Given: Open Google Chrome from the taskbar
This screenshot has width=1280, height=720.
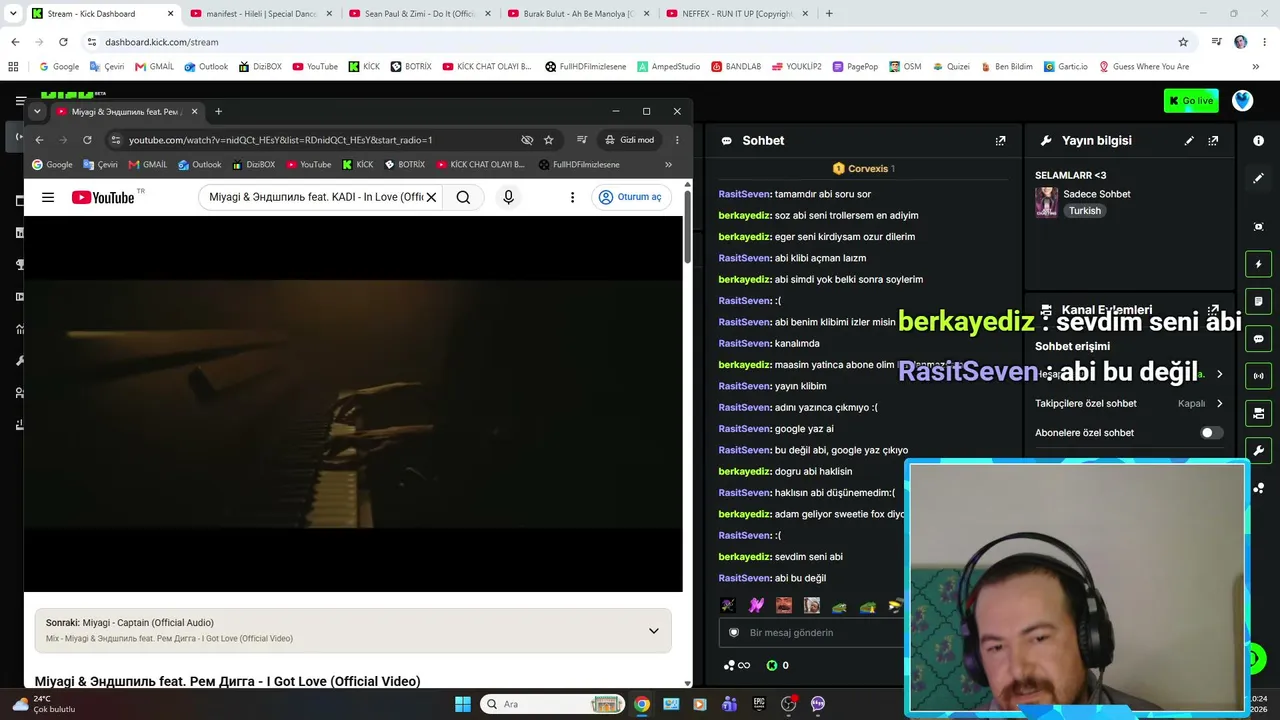Looking at the screenshot, I should point(642,704).
